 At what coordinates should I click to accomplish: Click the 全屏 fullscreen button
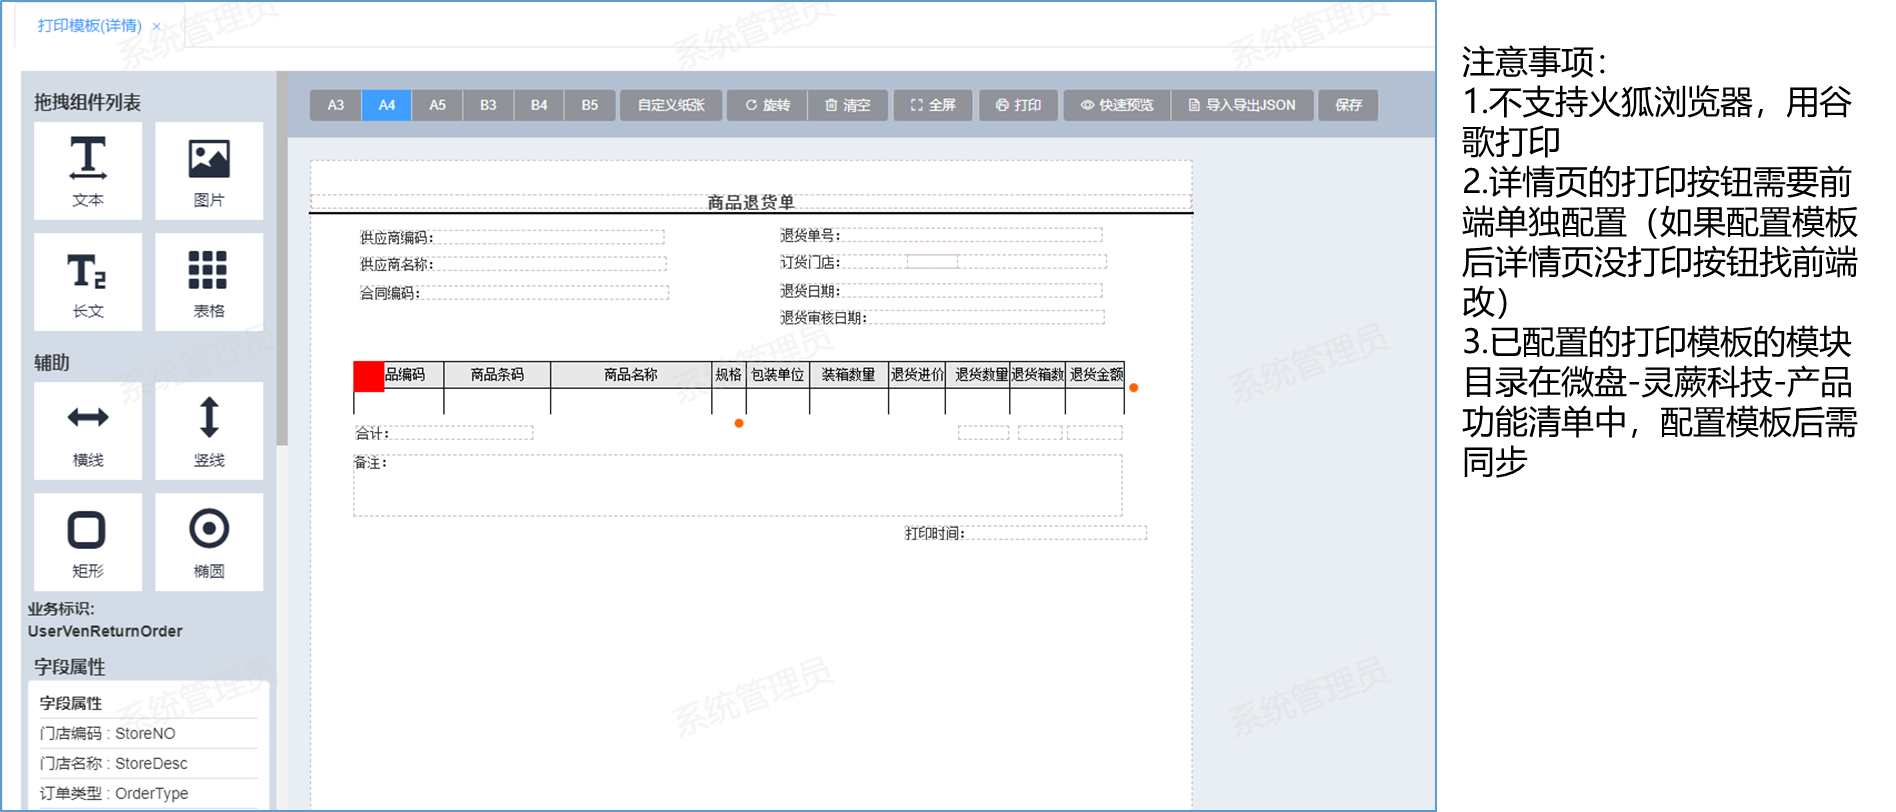click(933, 105)
